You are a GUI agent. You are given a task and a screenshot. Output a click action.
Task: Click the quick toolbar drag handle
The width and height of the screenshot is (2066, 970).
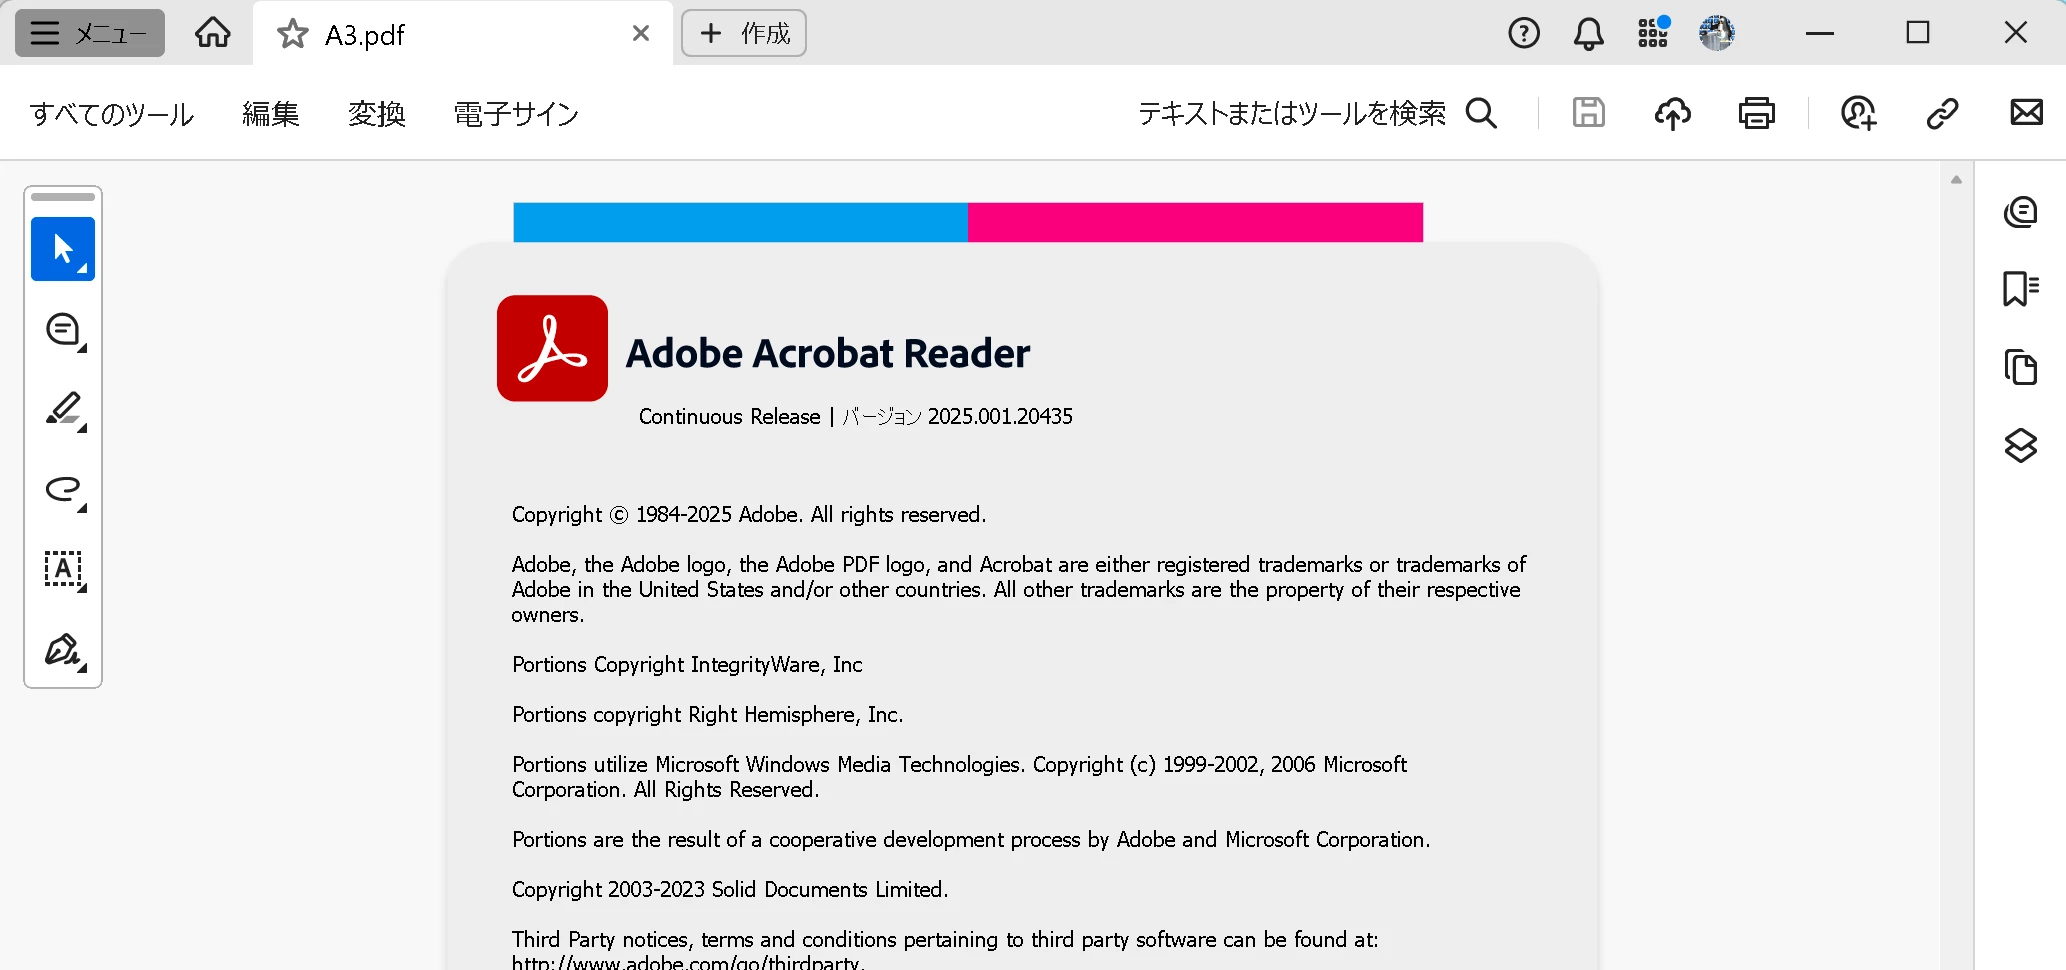click(63, 197)
